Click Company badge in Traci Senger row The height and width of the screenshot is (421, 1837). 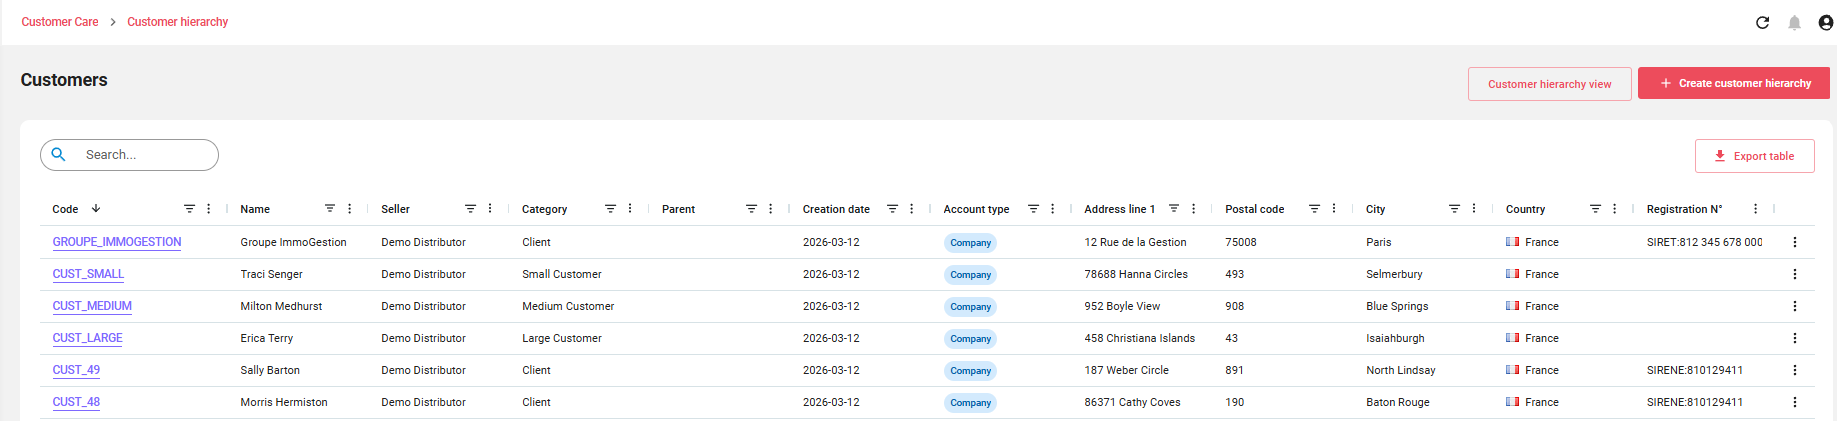[970, 275]
